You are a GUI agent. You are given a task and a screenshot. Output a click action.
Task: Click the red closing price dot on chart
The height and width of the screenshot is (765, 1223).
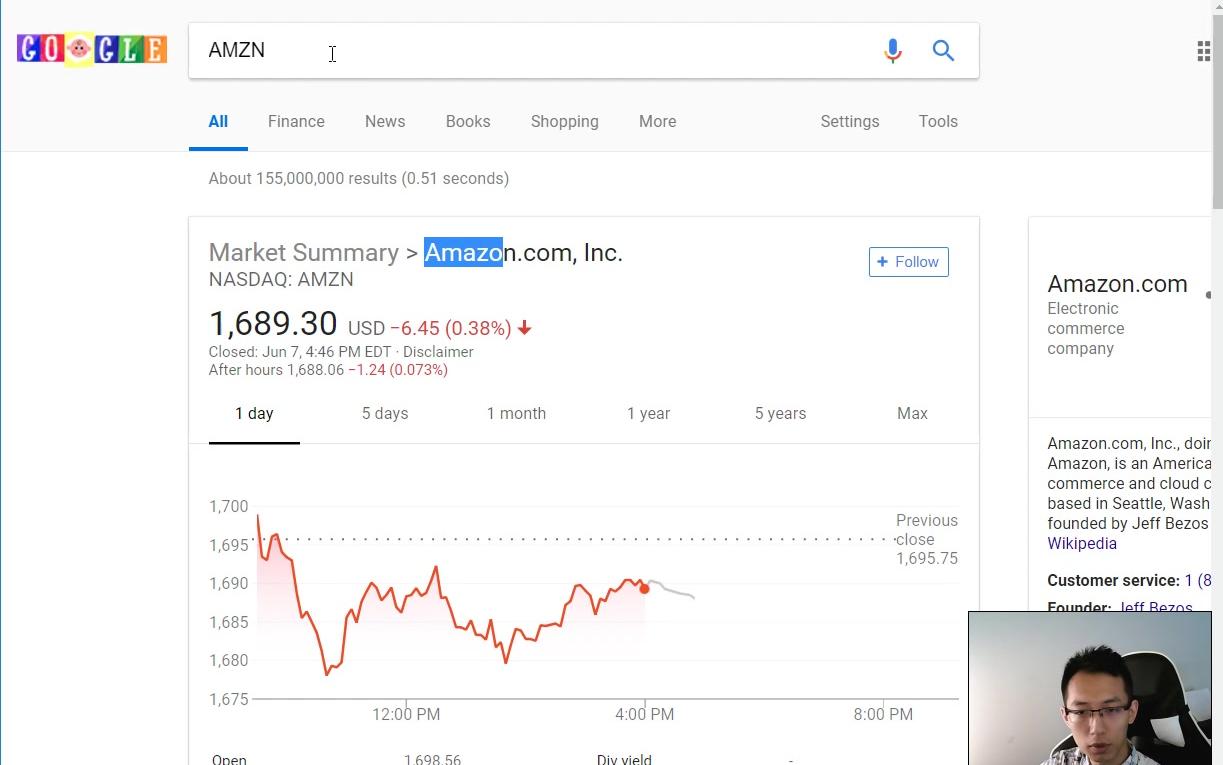click(644, 589)
